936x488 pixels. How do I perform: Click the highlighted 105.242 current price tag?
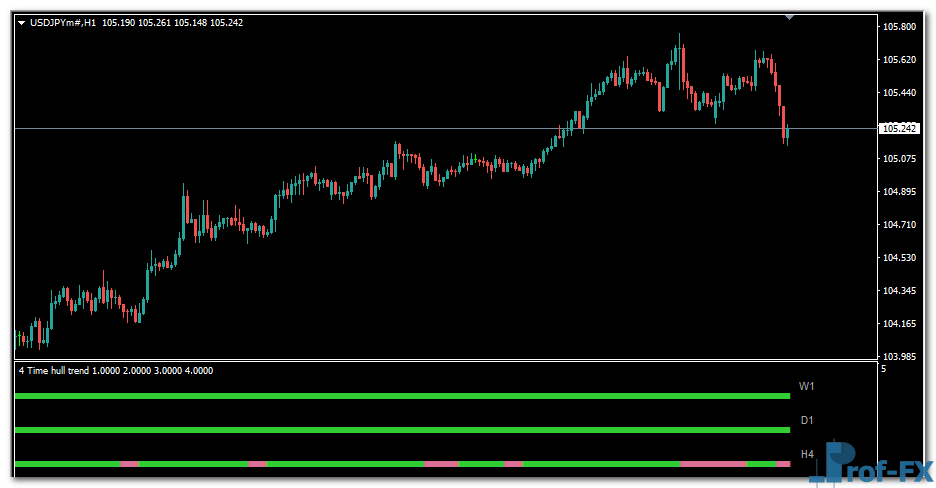(x=898, y=128)
